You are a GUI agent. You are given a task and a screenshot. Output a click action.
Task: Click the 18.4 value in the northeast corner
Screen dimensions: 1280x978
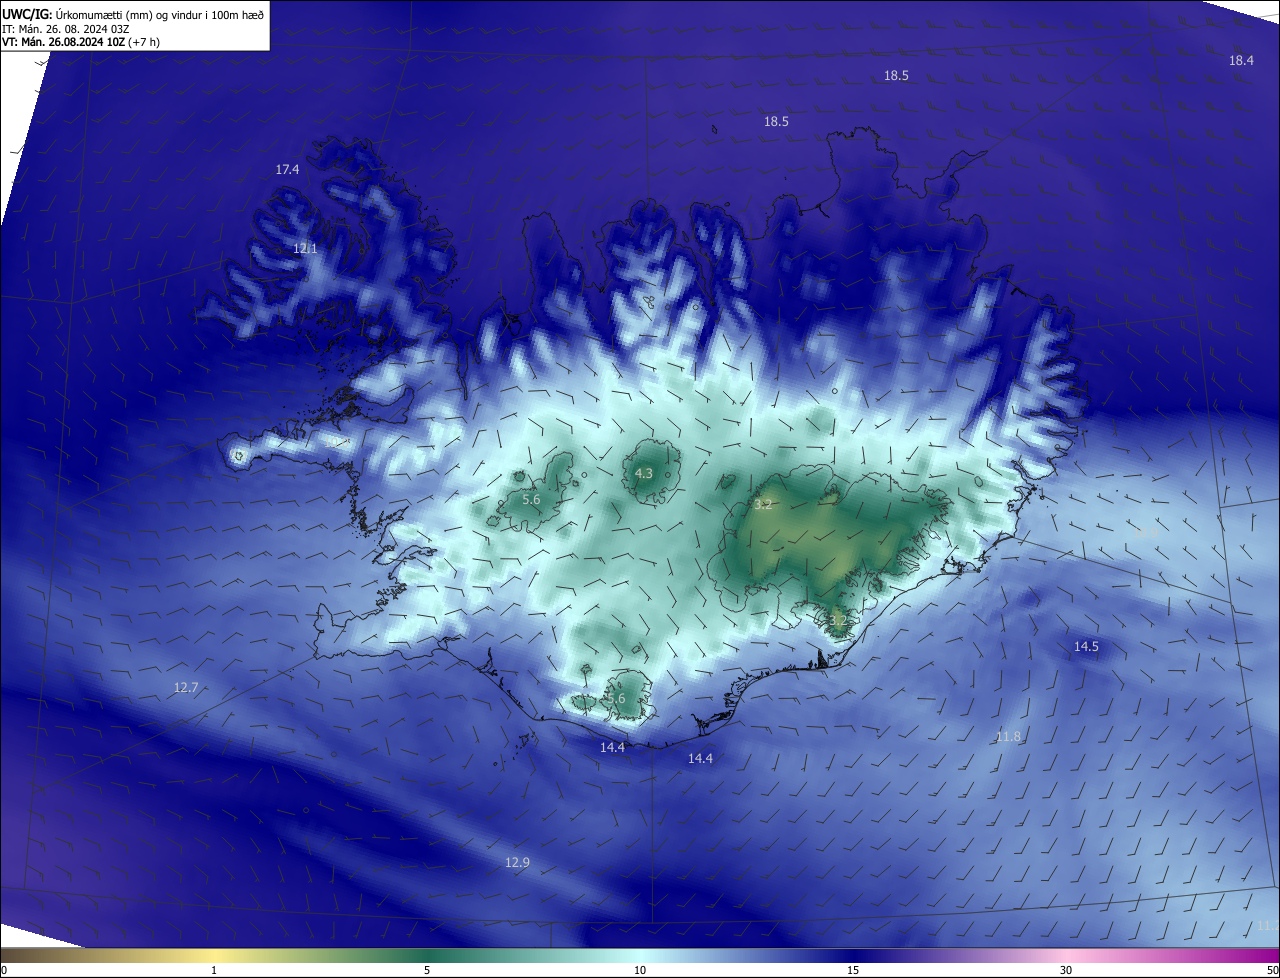(1241, 61)
